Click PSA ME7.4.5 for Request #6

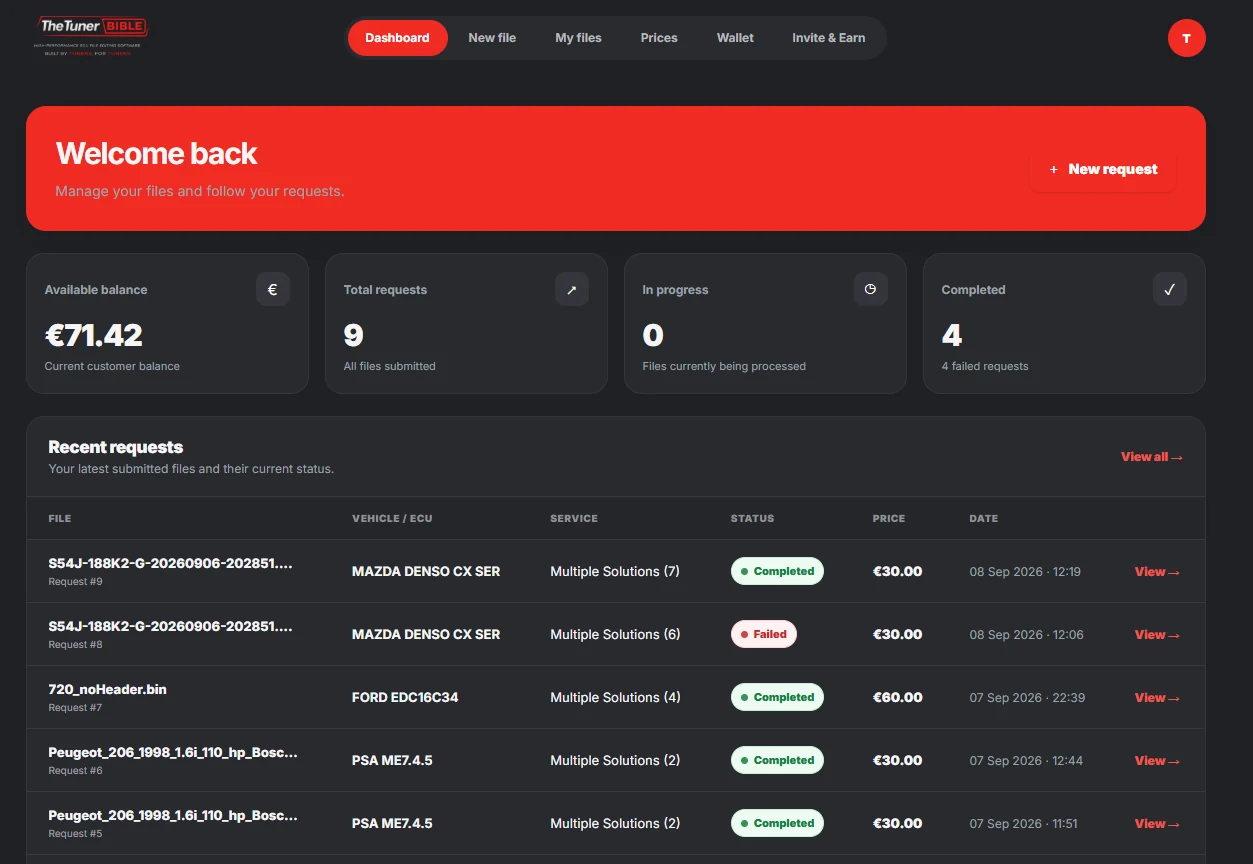pyautogui.click(x=392, y=761)
